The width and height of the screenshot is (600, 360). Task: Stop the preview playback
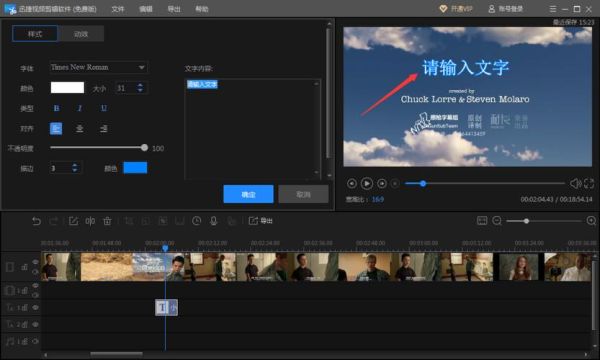point(395,184)
